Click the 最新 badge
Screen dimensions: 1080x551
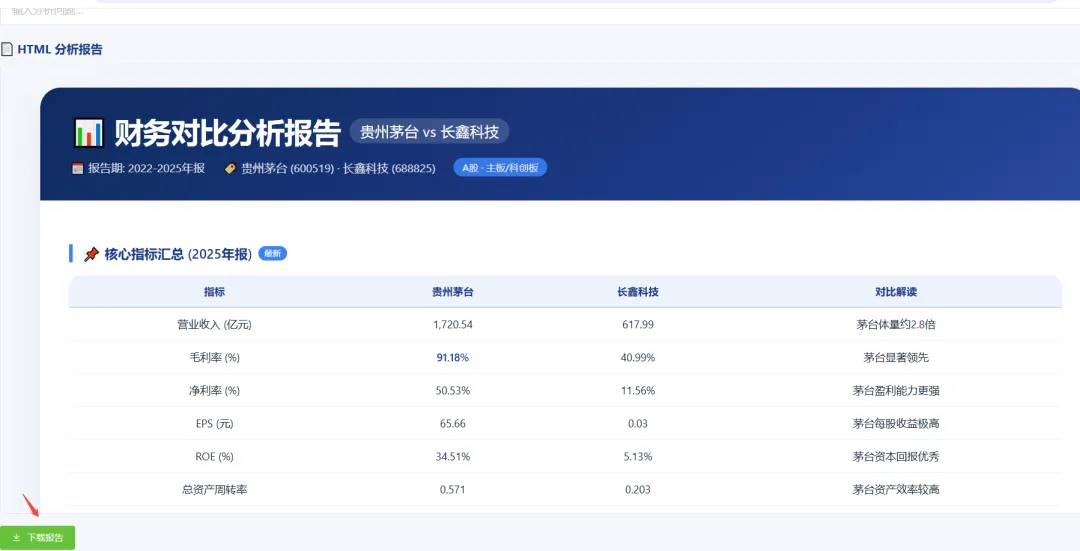[273, 253]
